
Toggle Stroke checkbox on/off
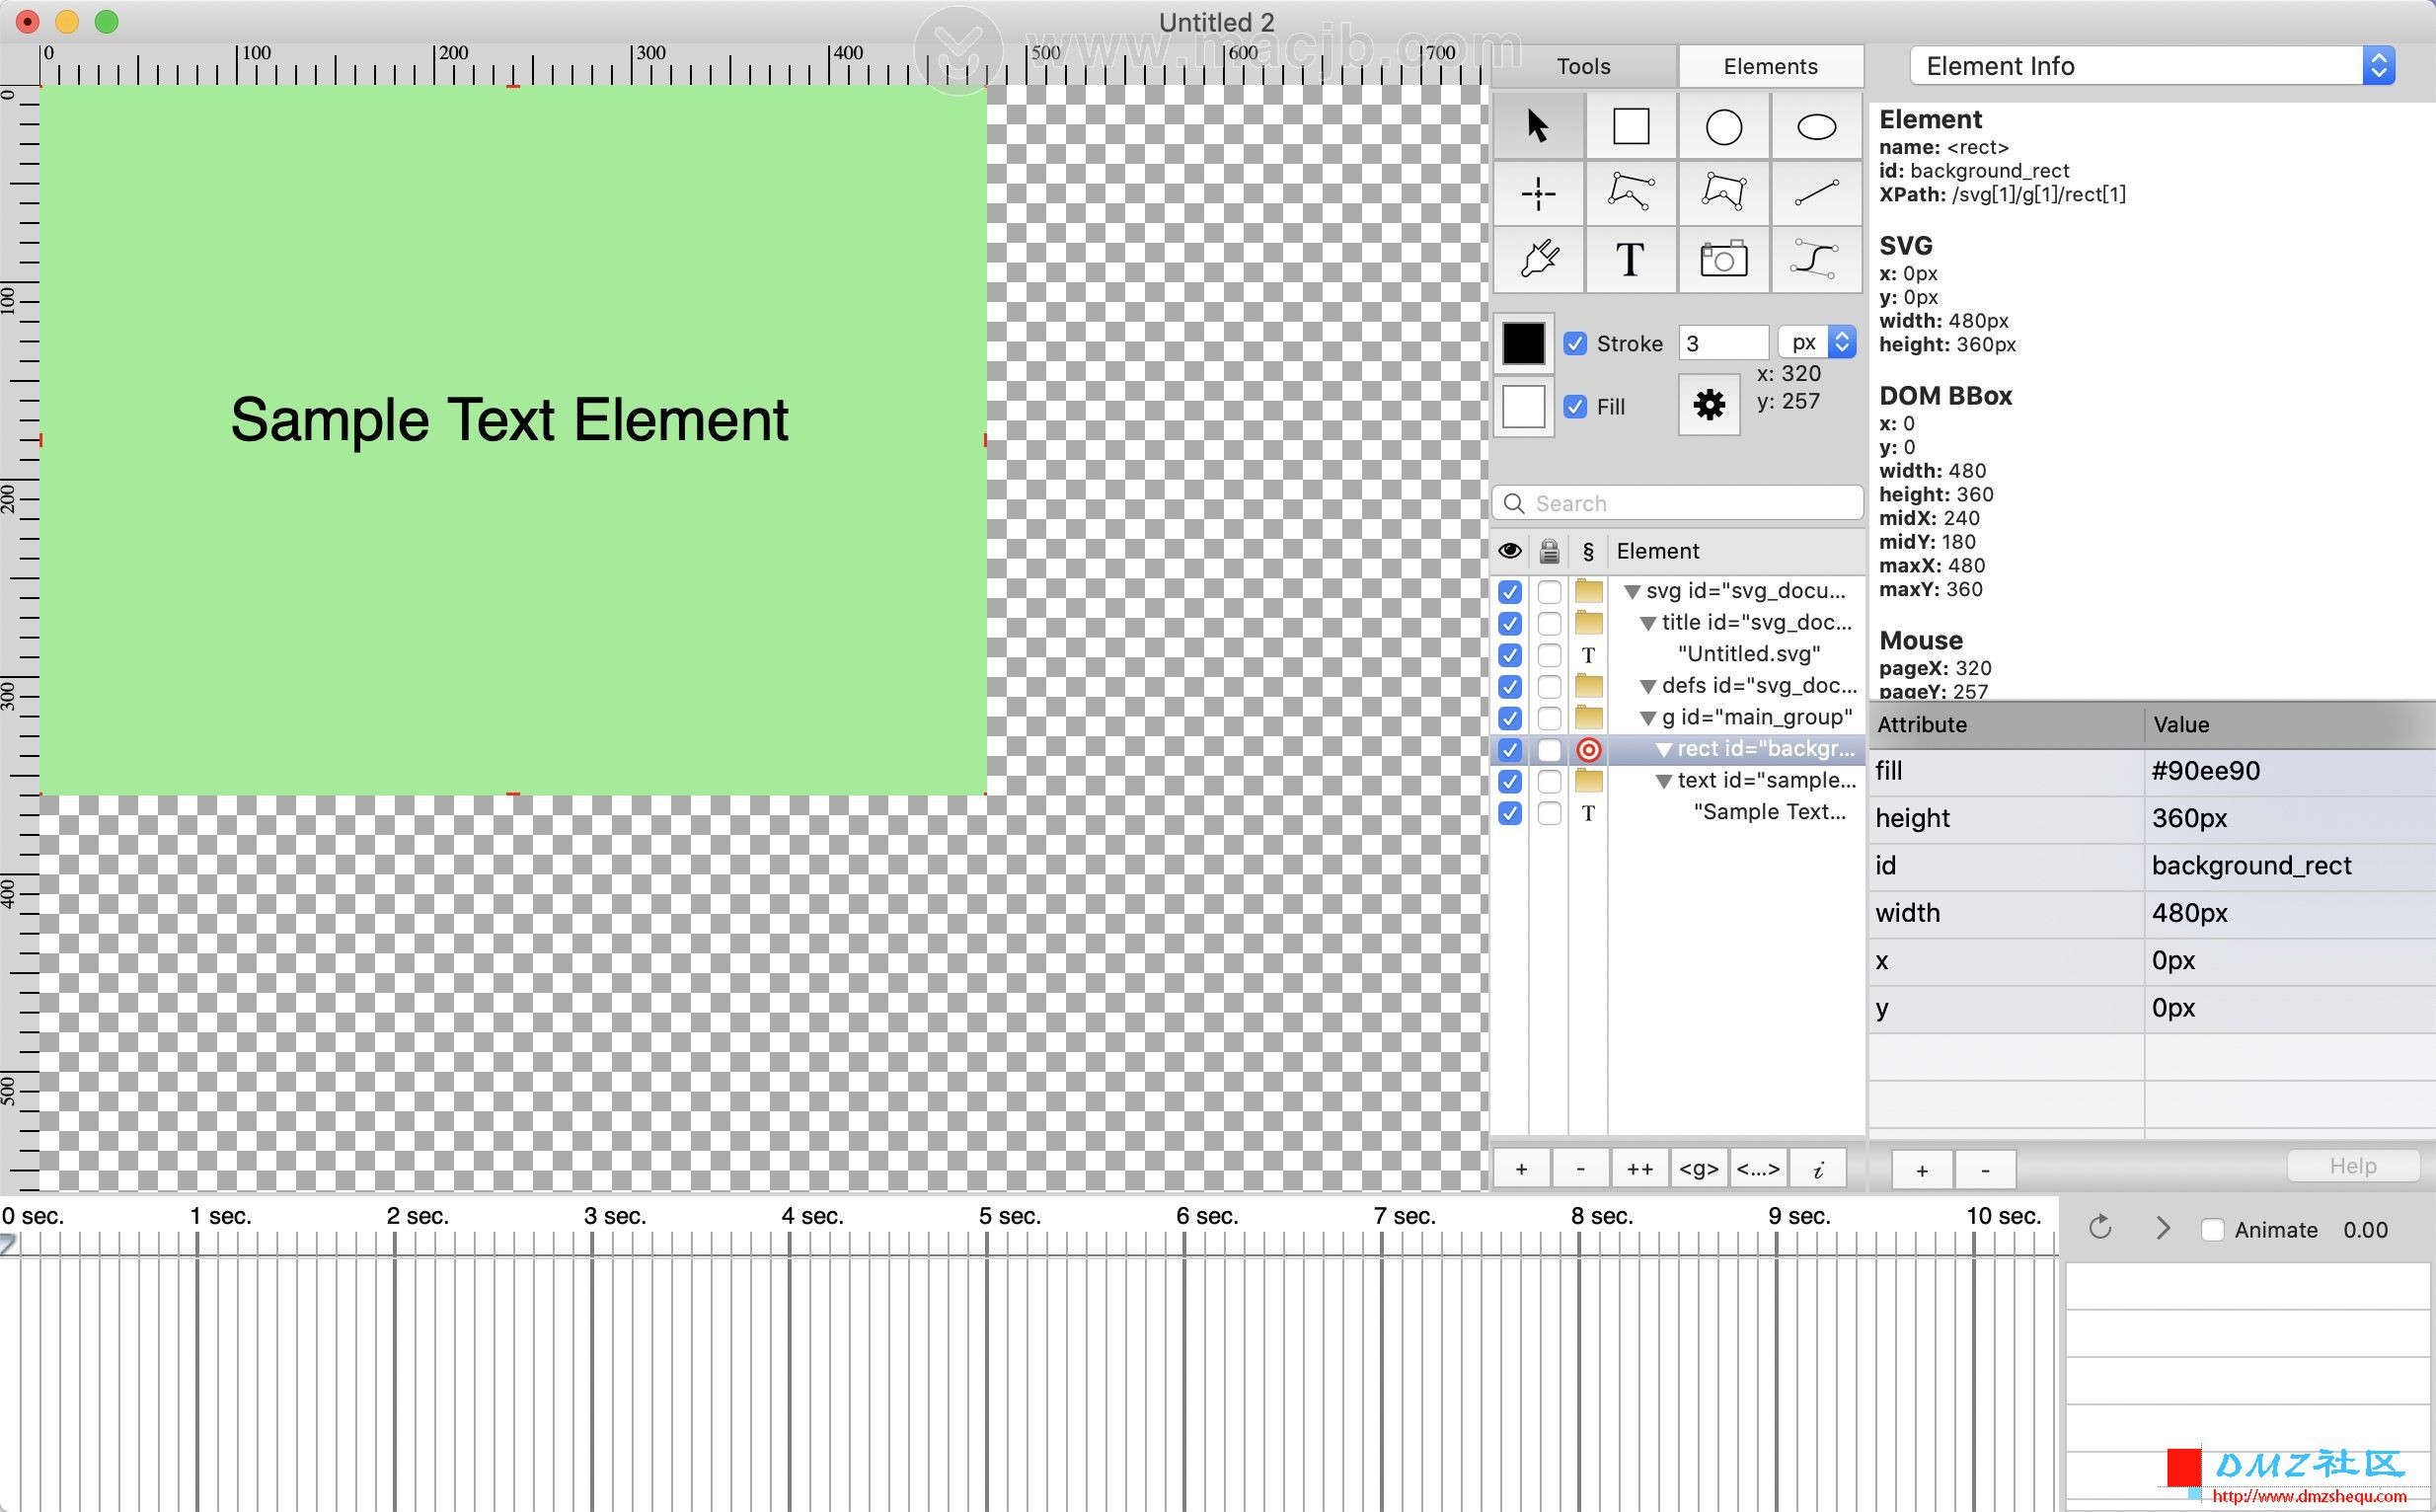[1572, 343]
